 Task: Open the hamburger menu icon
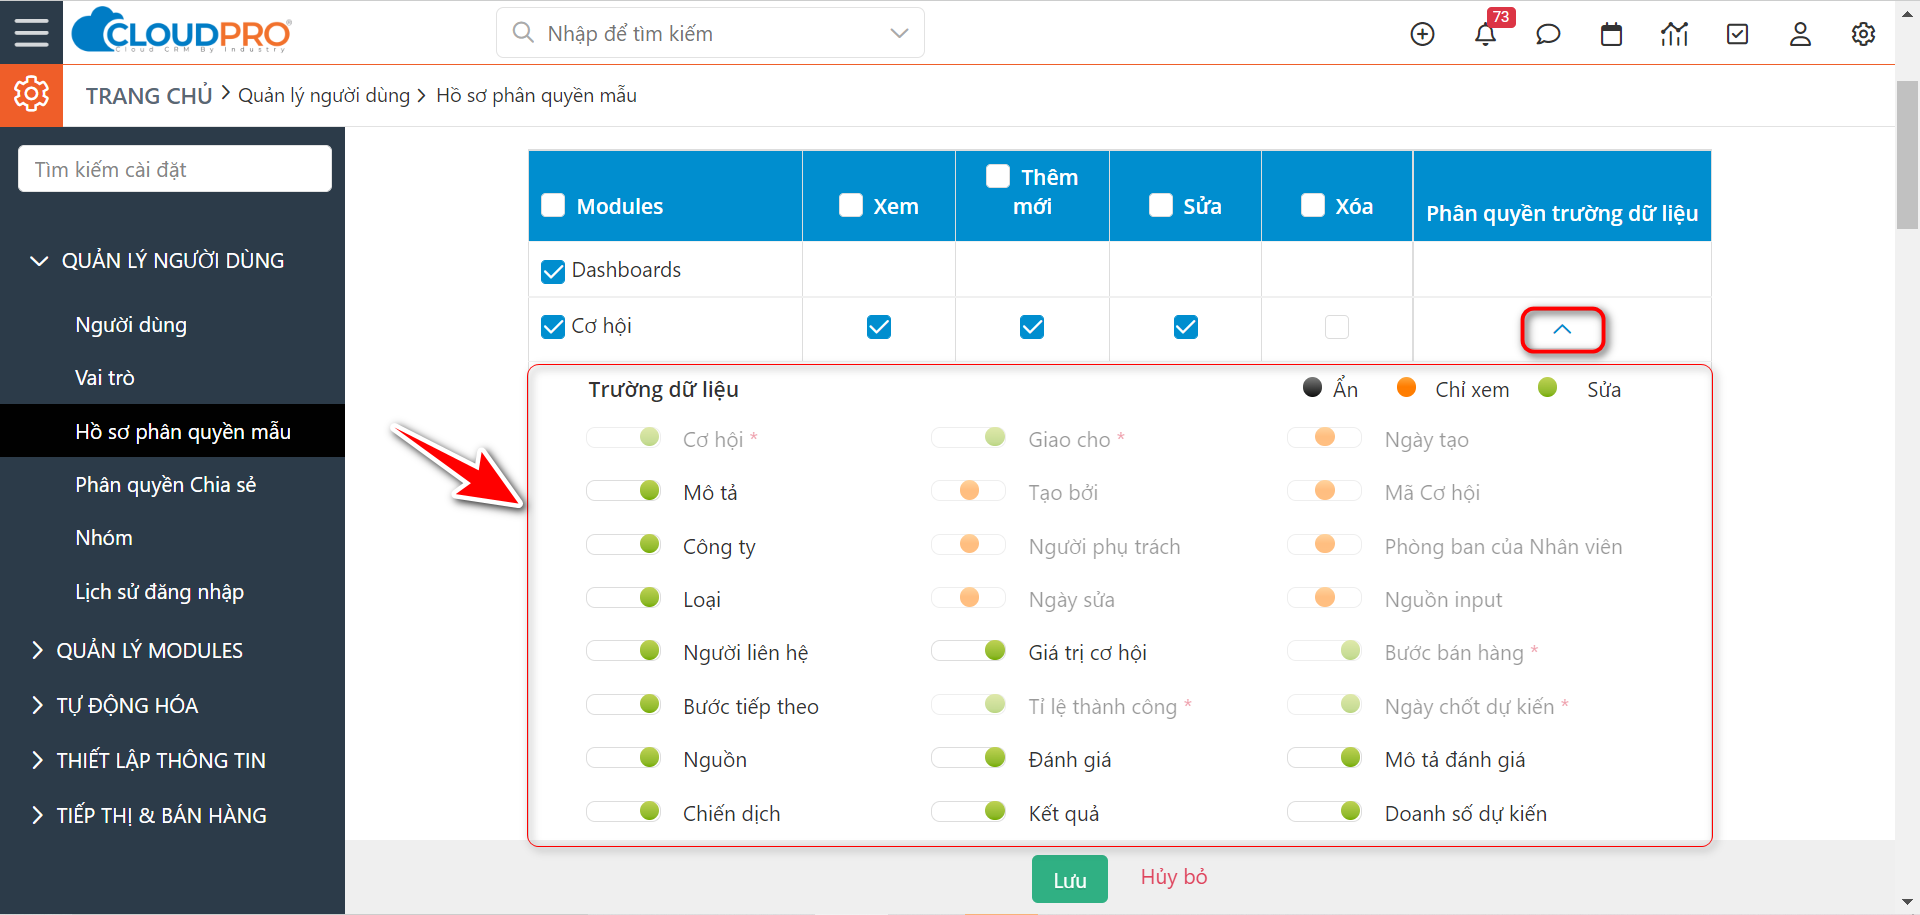31,32
